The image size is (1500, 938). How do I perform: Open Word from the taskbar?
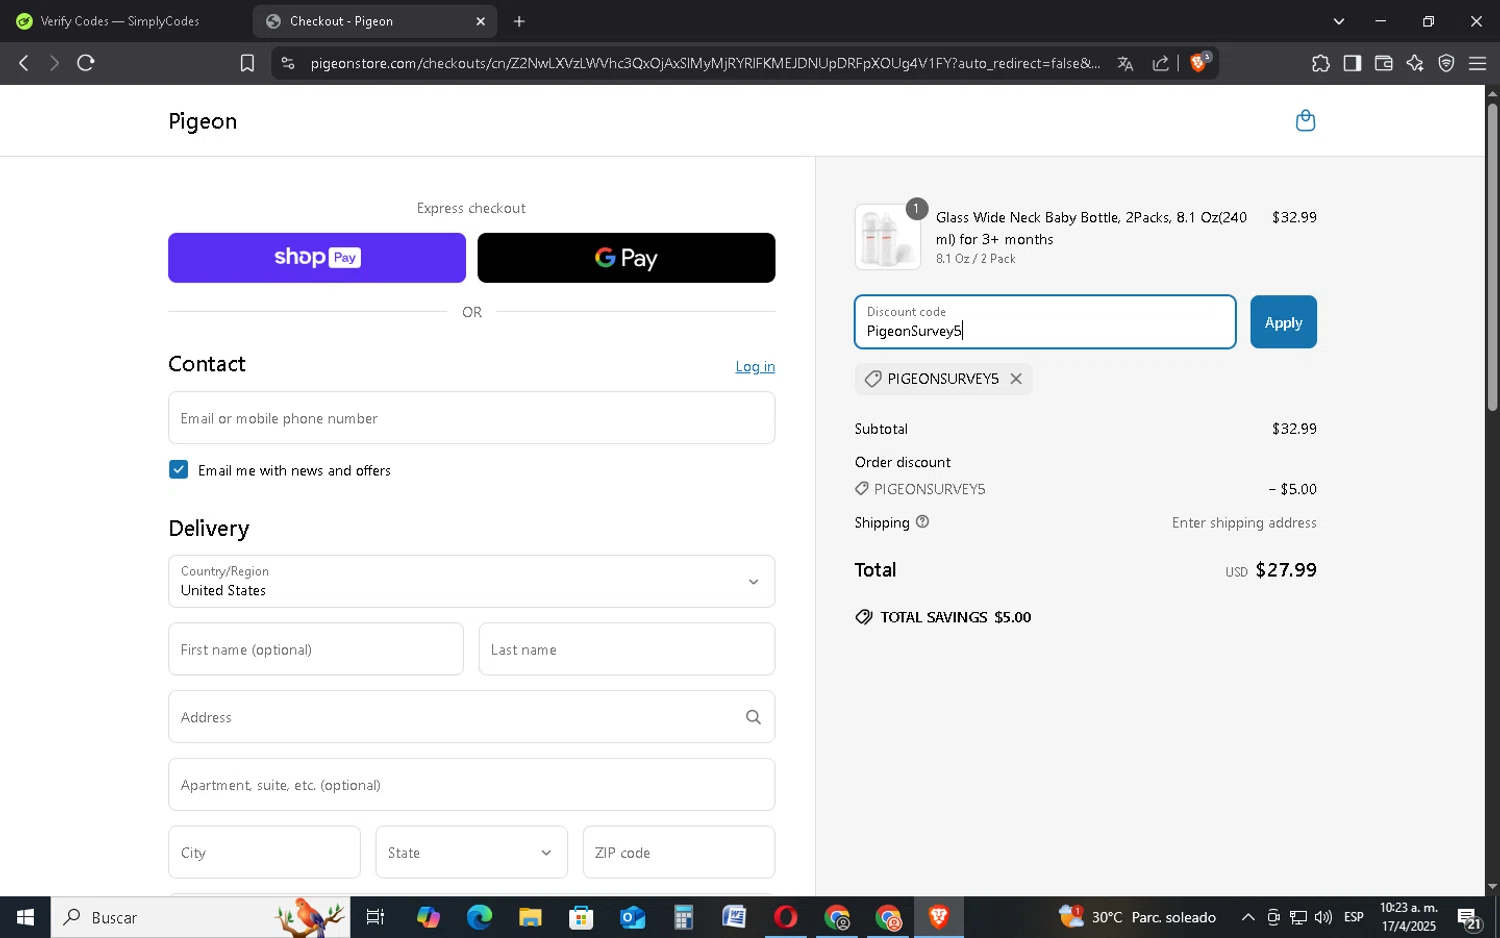point(734,917)
